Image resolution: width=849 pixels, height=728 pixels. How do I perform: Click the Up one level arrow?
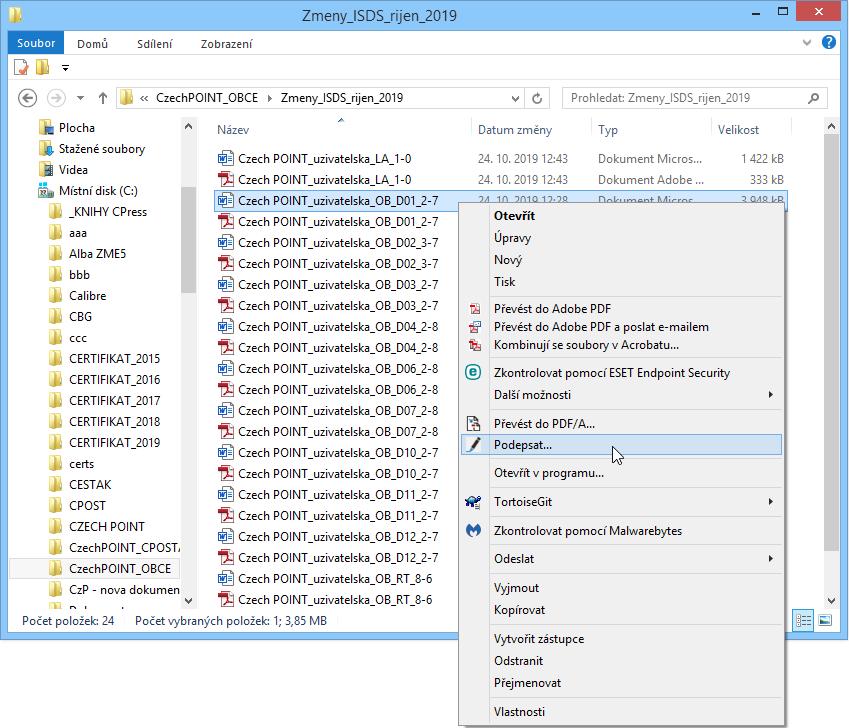click(103, 98)
